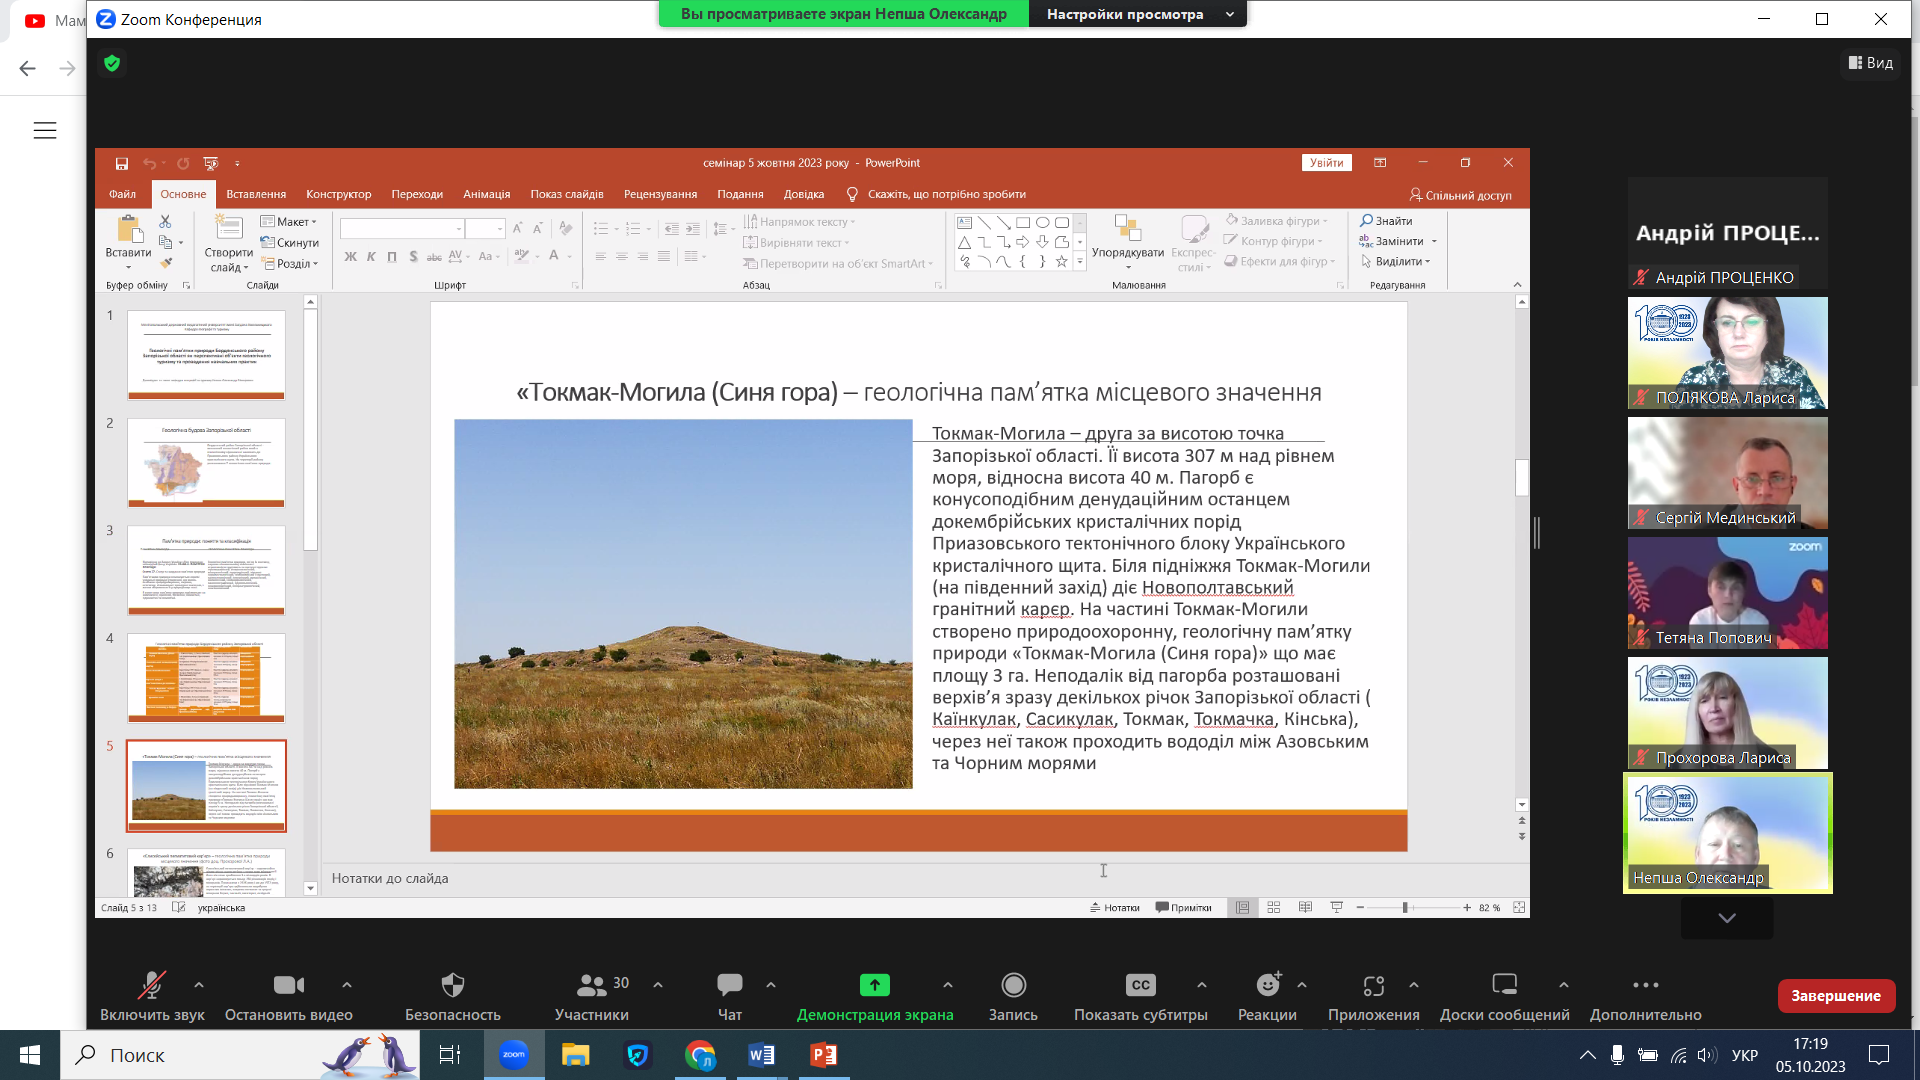Click the red Завершение button
The image size is (1920, 1080).
[1835, 996]
